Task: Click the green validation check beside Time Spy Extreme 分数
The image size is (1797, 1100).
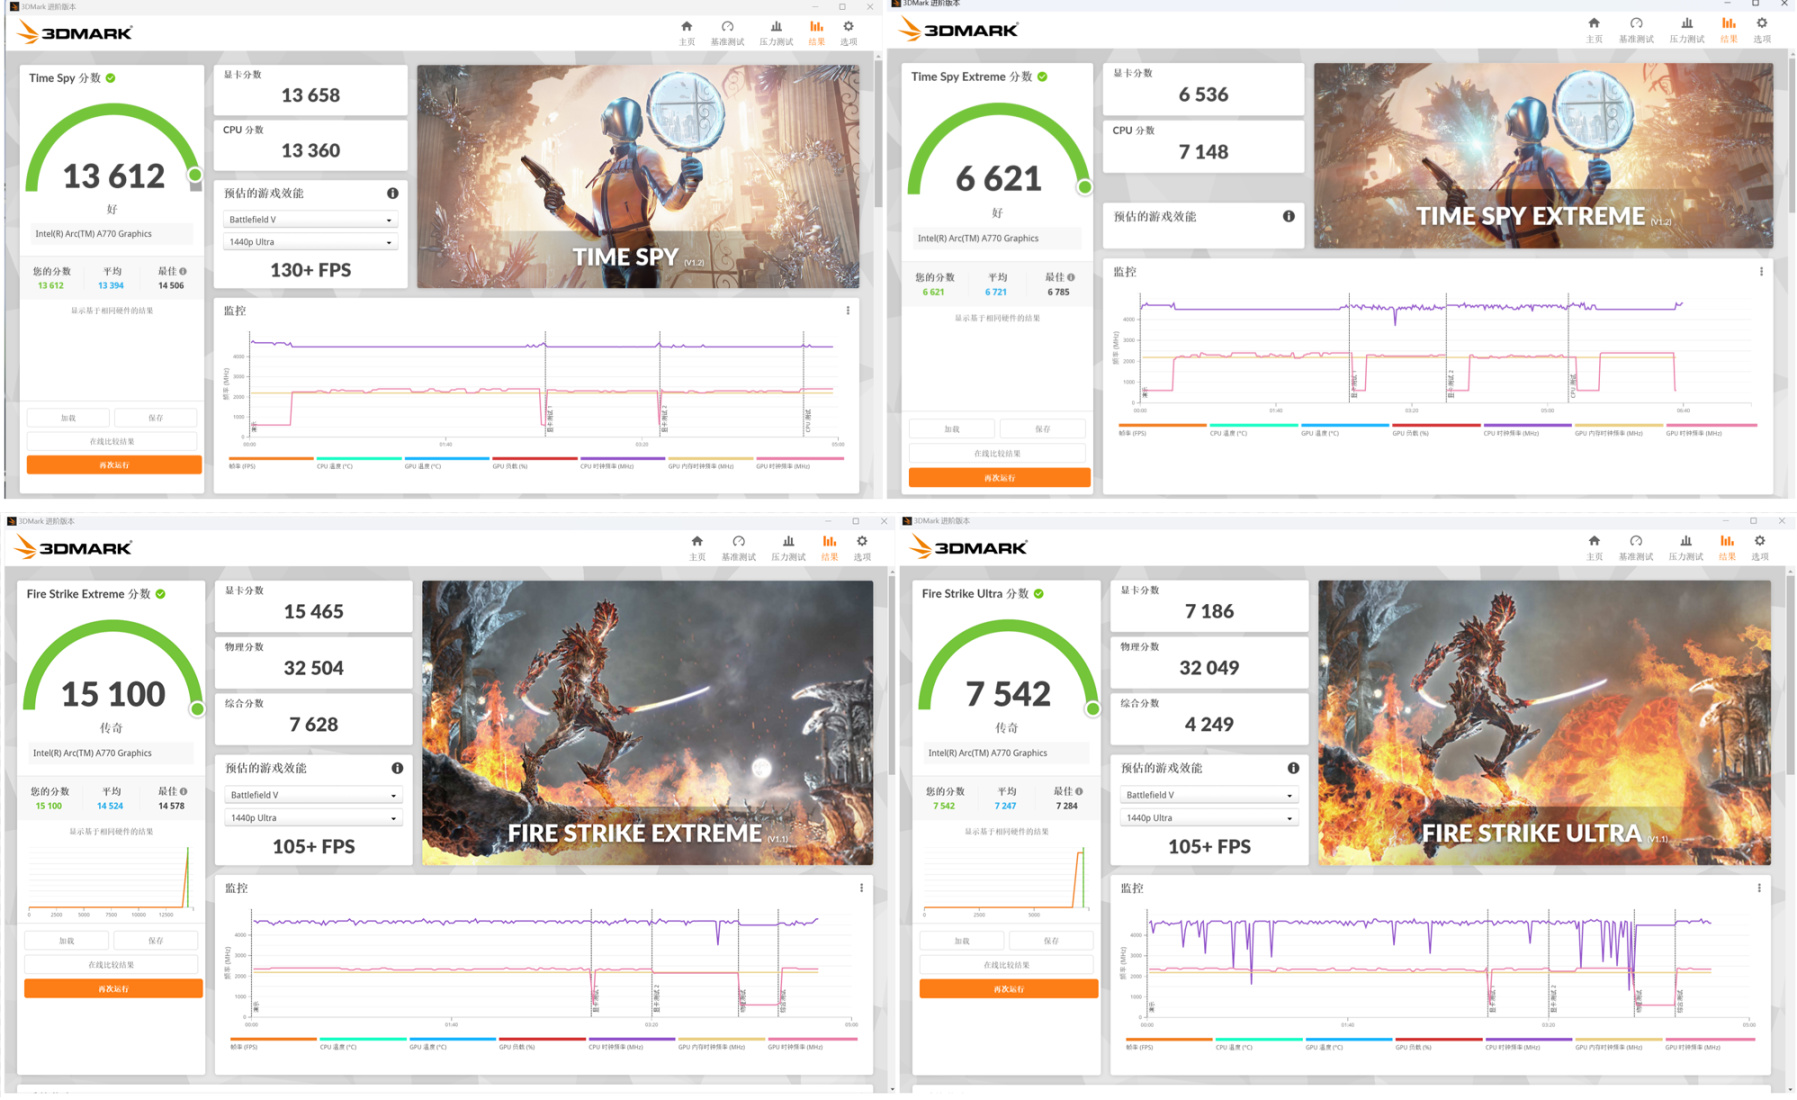Action: coord(1043,77)
